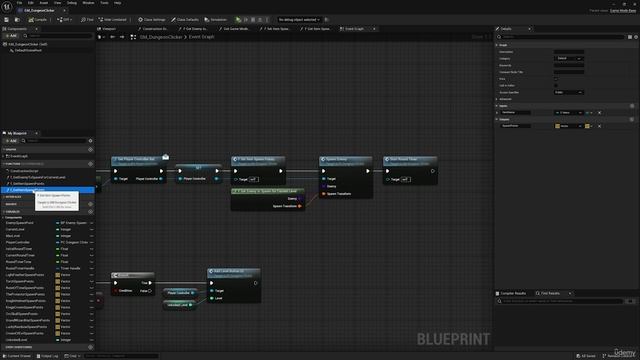Add new variable with plus icon in Variables row
This screenshot has height=360, width=640.
tap(91, 212)
